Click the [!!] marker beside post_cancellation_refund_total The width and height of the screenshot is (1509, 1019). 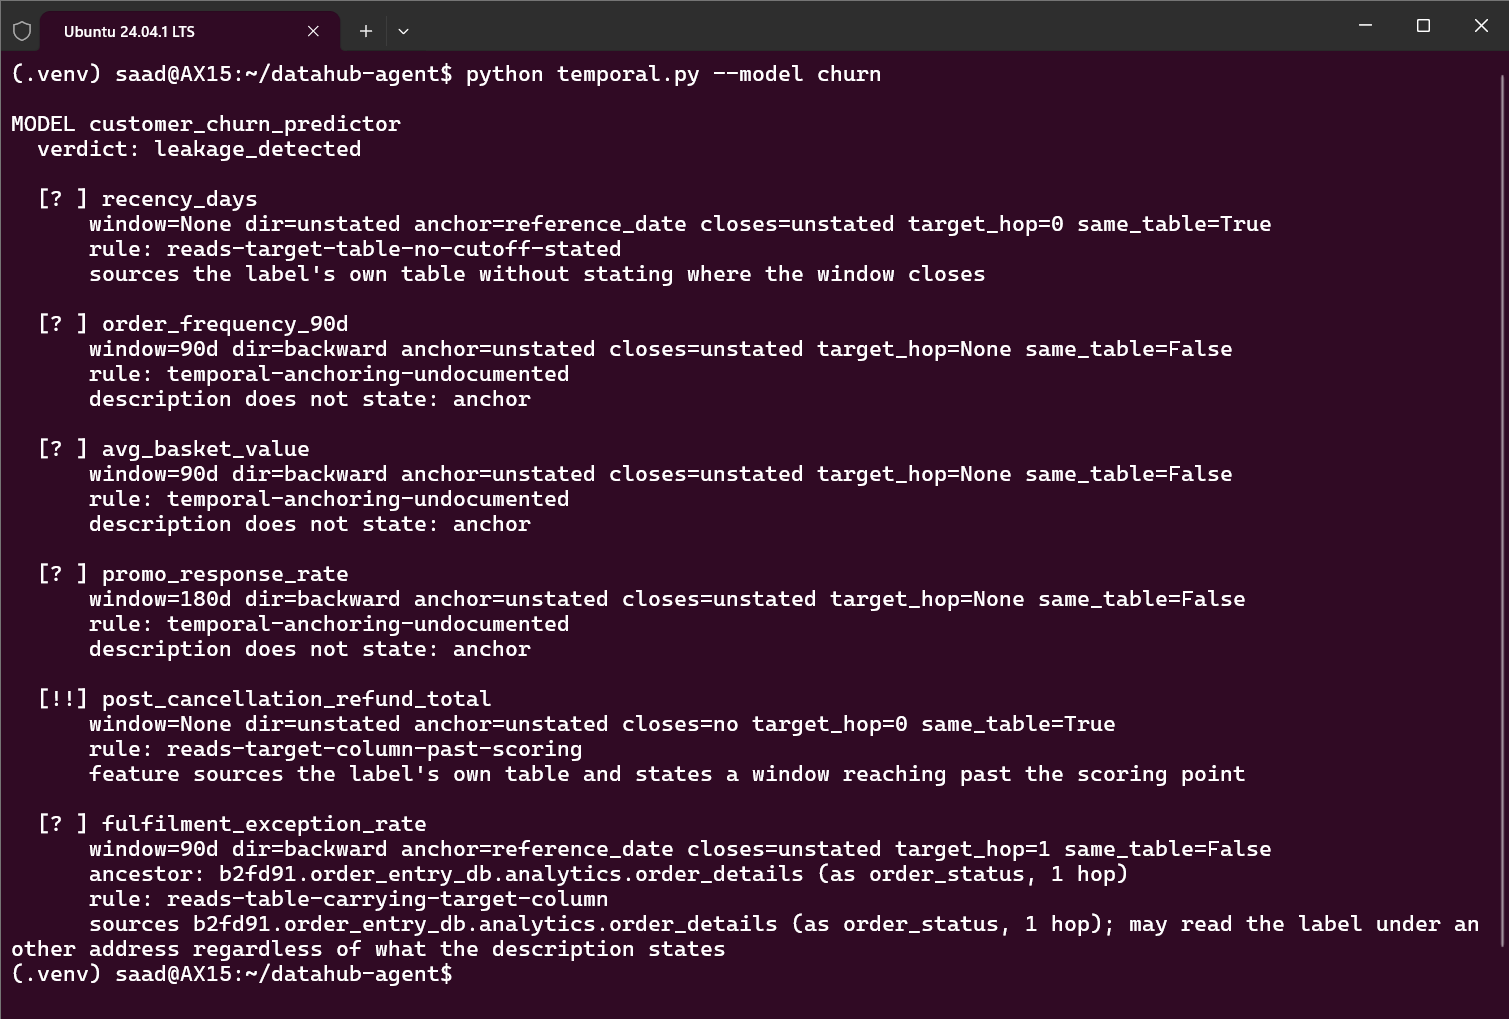[63, 699]
